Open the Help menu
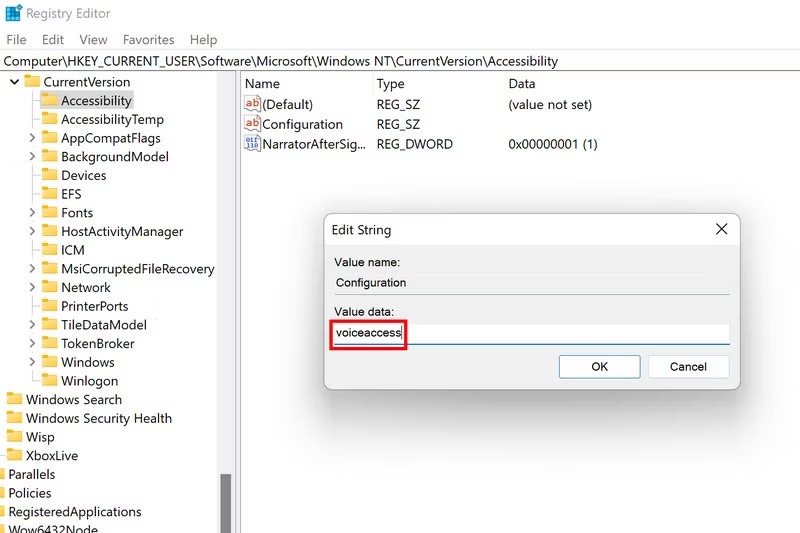Screen dimensions: 800x533 click(204, 40)
